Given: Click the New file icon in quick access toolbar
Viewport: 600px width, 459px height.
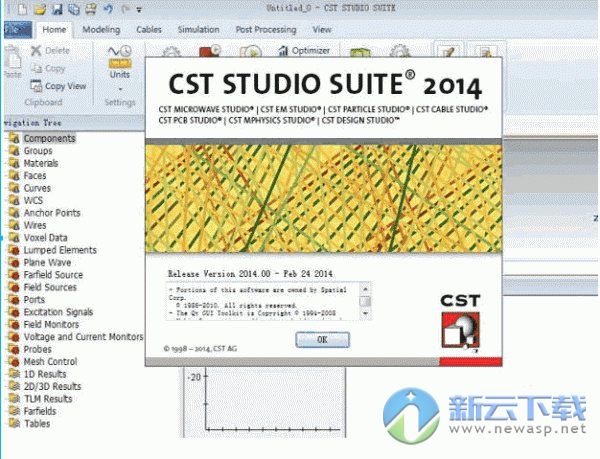Looking at the screenshot, I should pyautogui.click(x=23, y=9).
